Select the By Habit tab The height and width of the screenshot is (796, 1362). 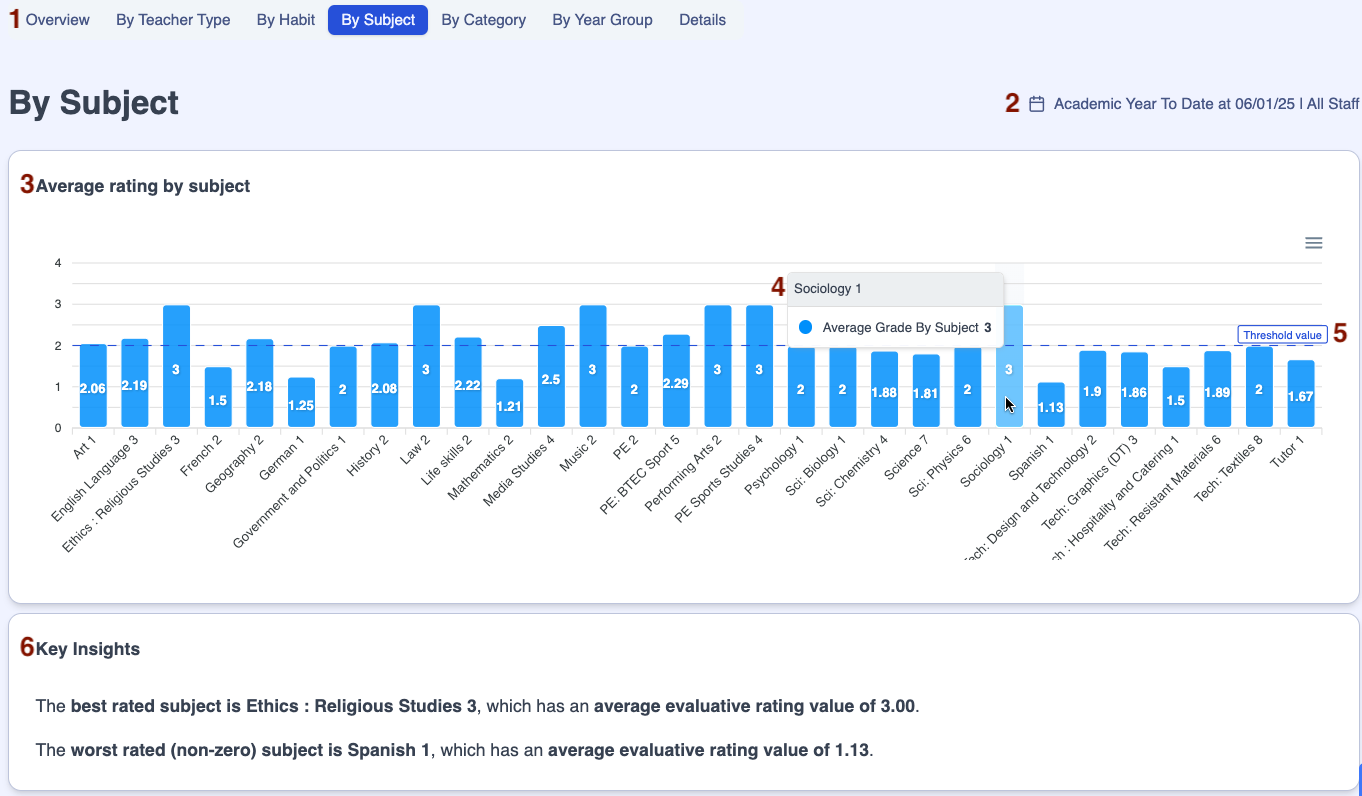286,20
